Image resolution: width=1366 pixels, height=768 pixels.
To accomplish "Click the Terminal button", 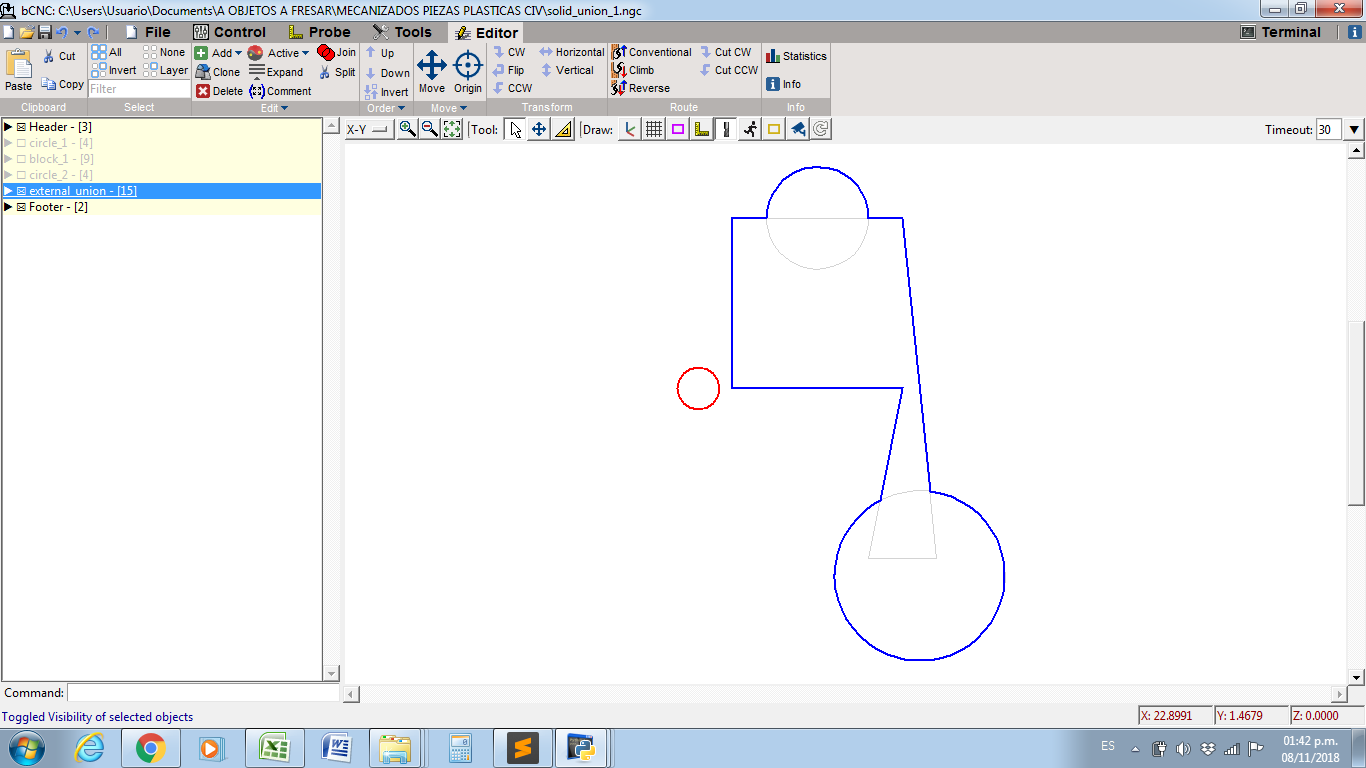I will [x=1281, y=32].
